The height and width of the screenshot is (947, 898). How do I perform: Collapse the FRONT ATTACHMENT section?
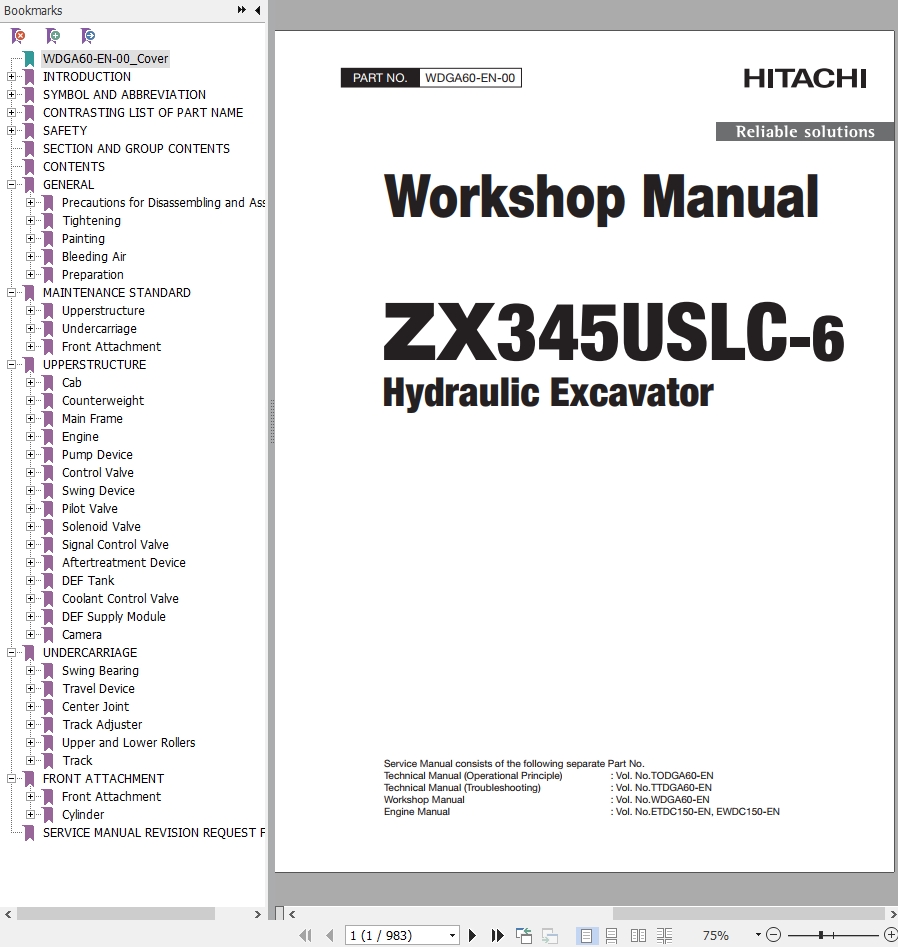[11, 779]
